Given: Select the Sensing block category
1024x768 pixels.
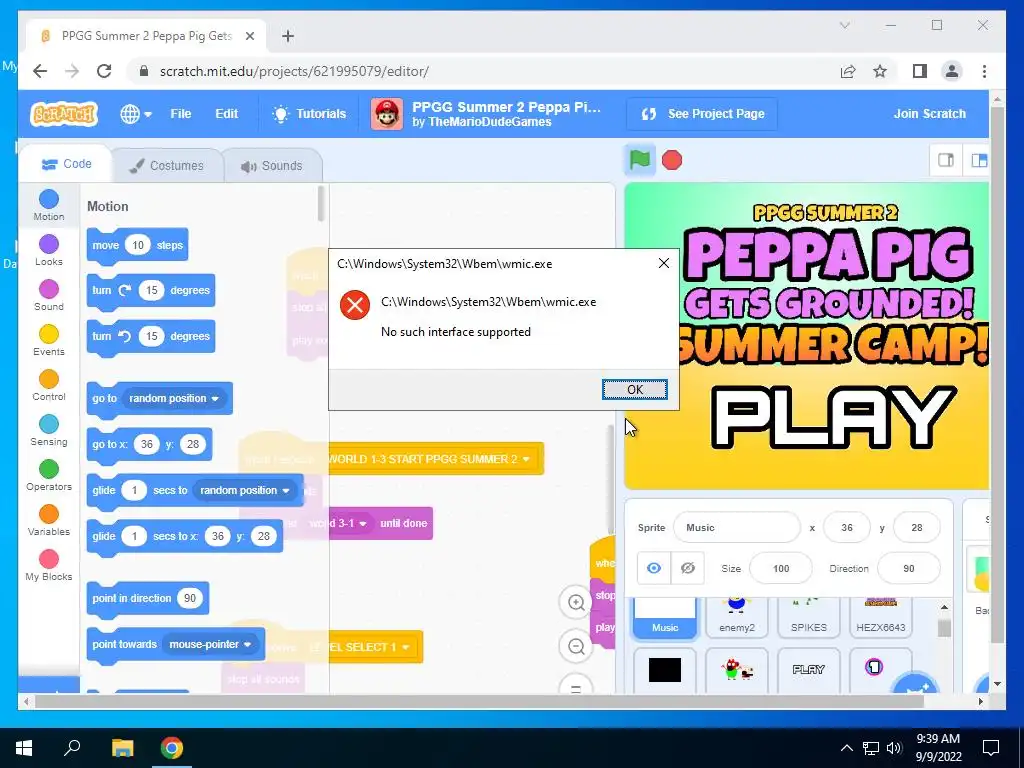Looking at the screenshot, I should pos(49,431).
